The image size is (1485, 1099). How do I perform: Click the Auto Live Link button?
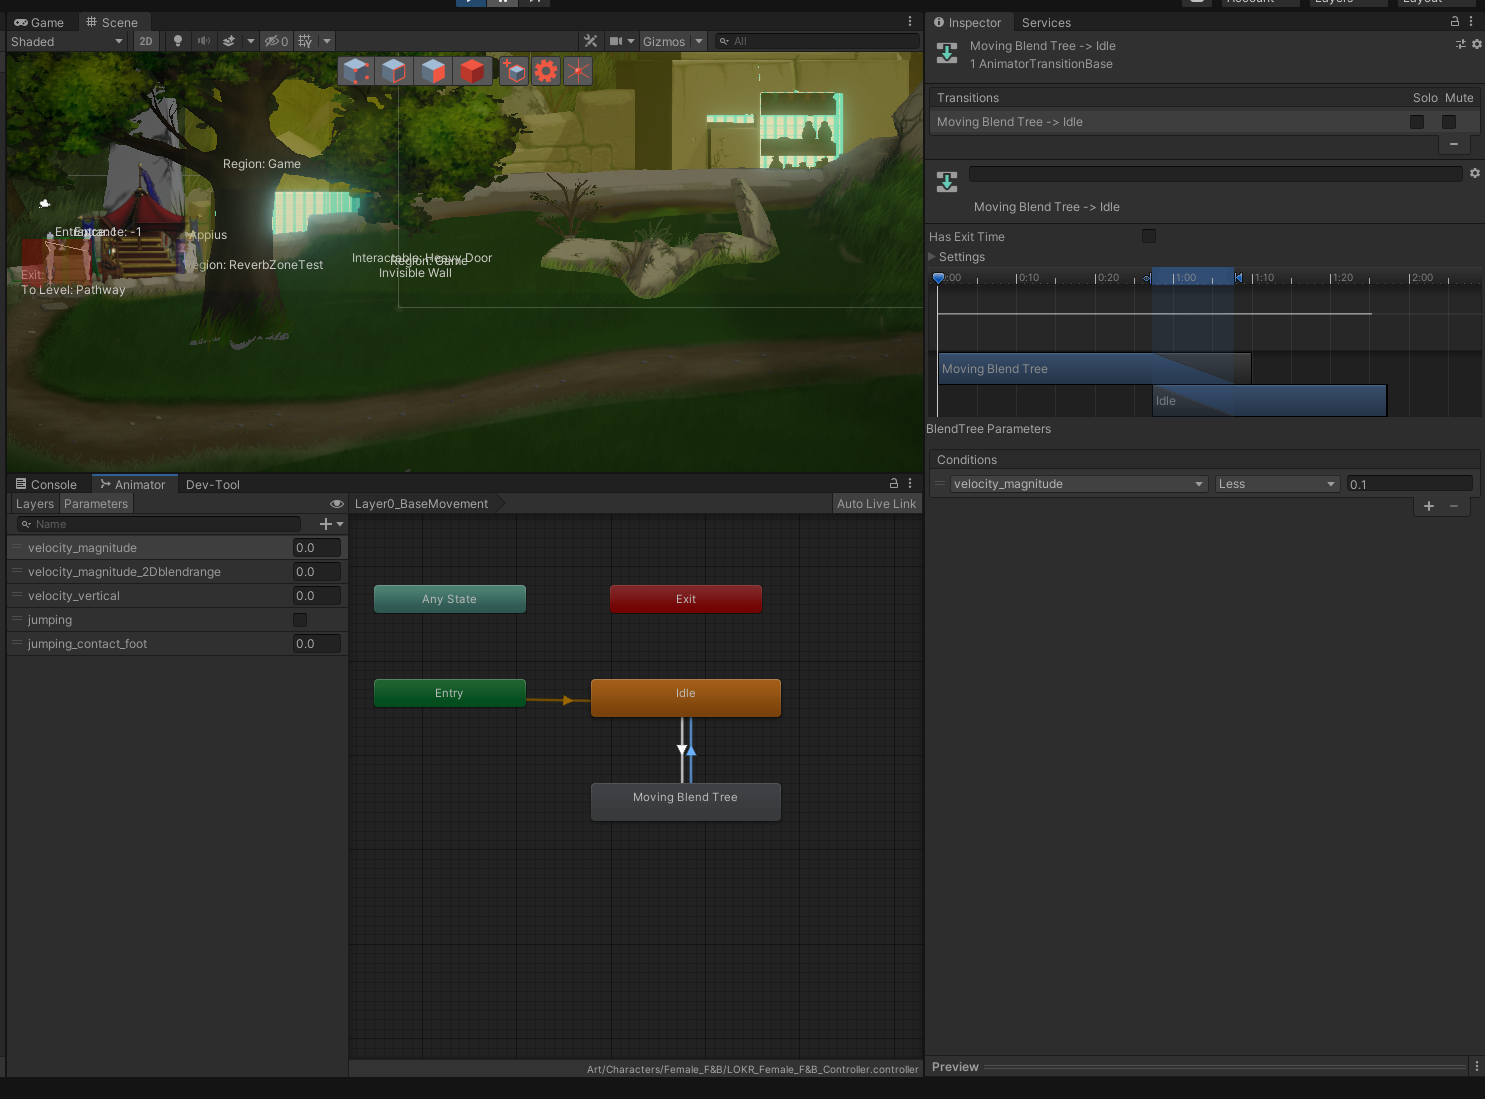tap(876, 503)
